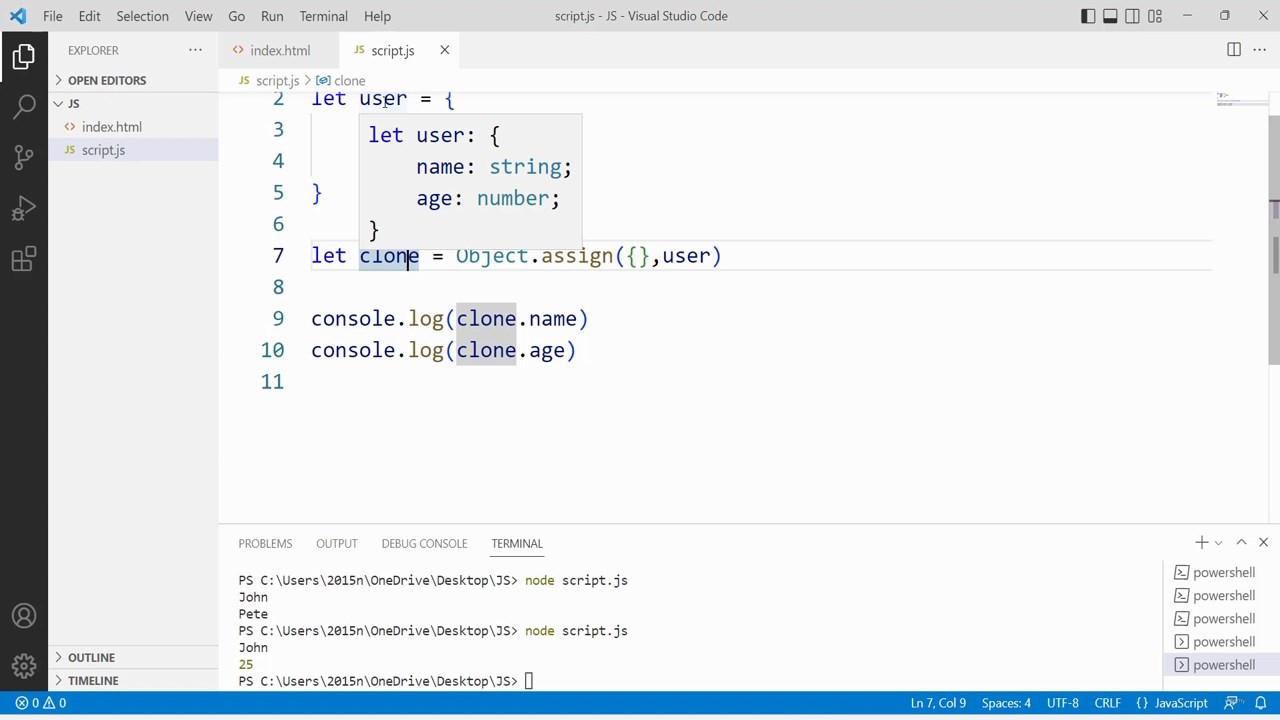
Task: Open Run and Debug view
Action: click(x=24, y=209)
